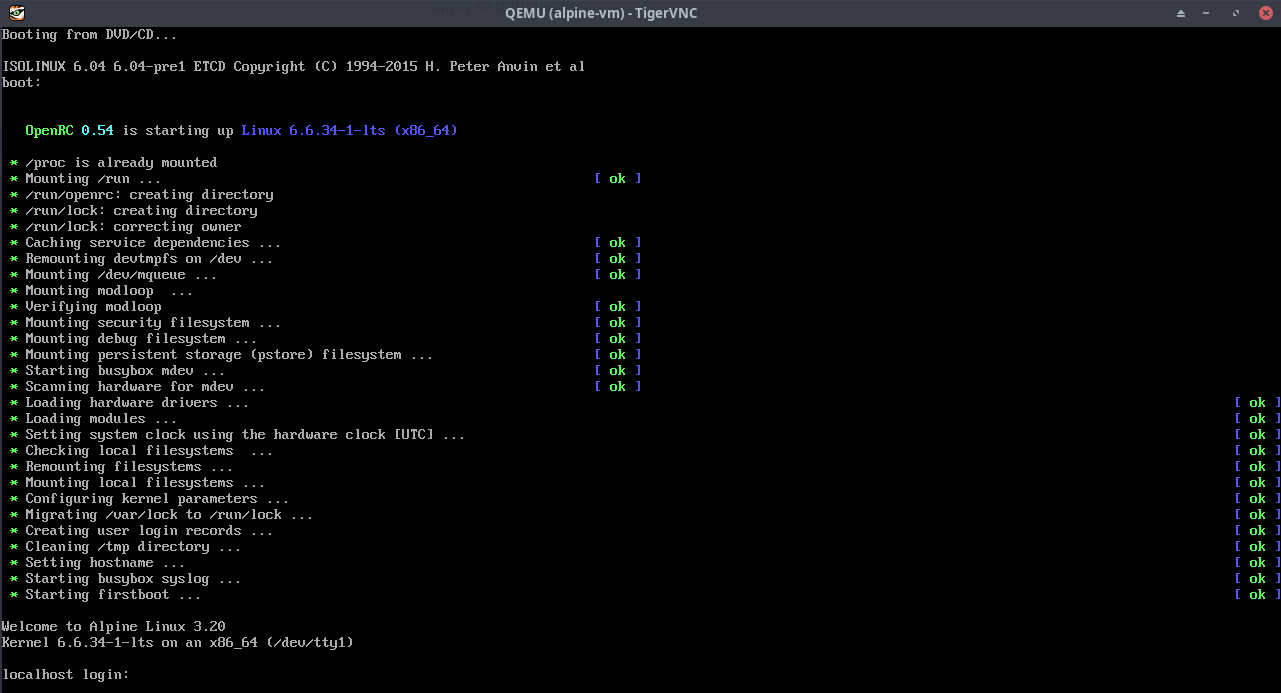The height and width of the screenshot is (693, 1281).
Task: Click the window title 'QEMU (alpine-vm) - TigerVNC'
Action: point(603,13)
